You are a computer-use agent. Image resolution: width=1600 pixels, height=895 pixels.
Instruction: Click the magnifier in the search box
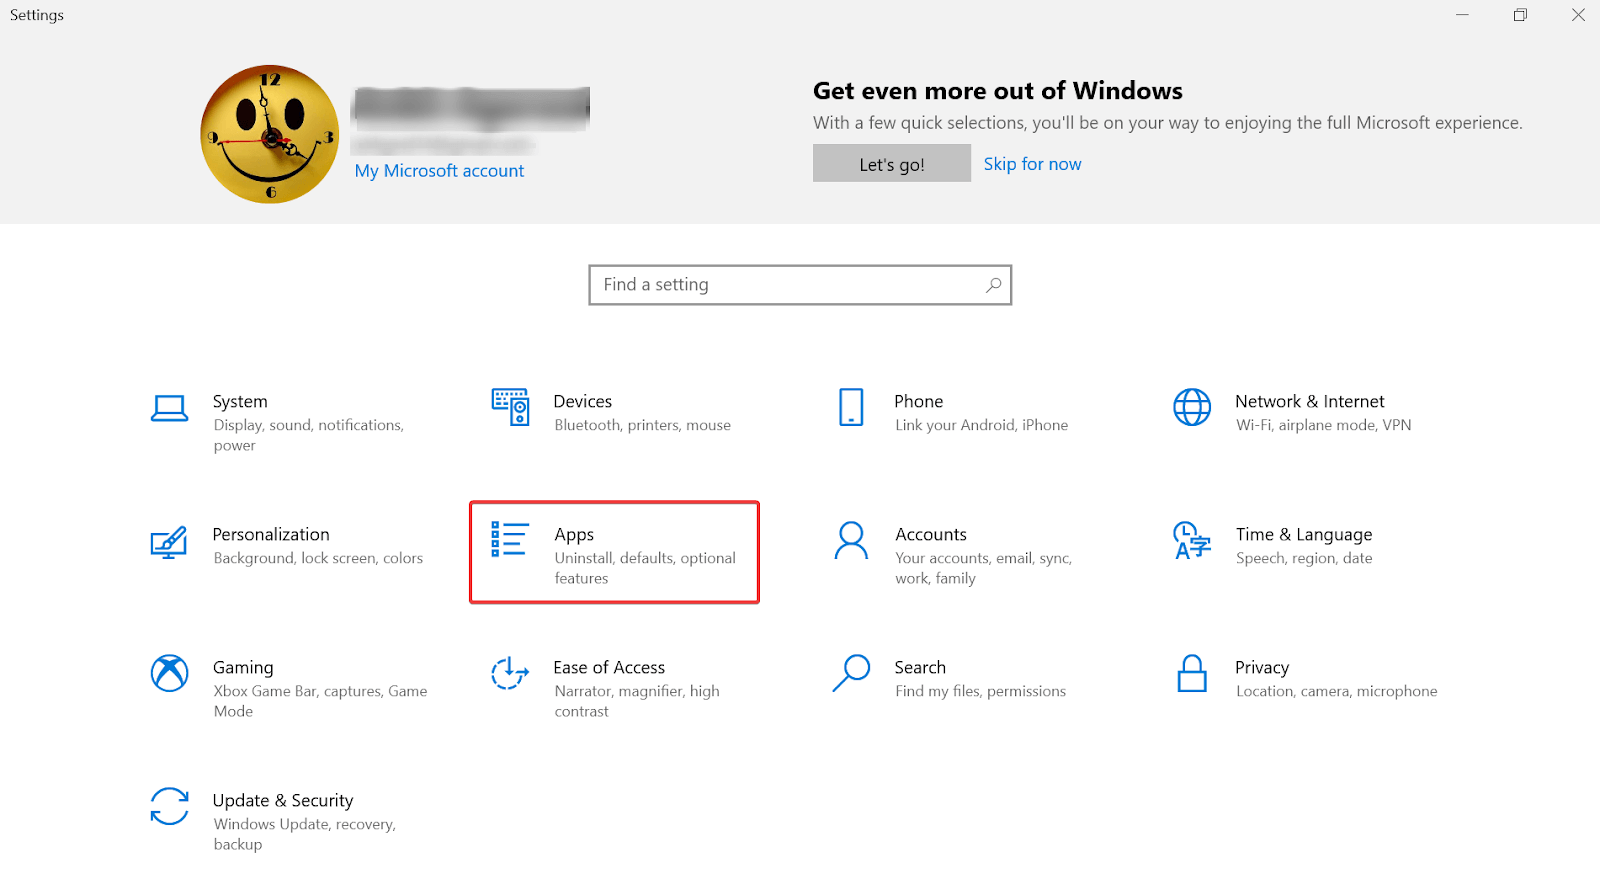click(x=993, y=285)
